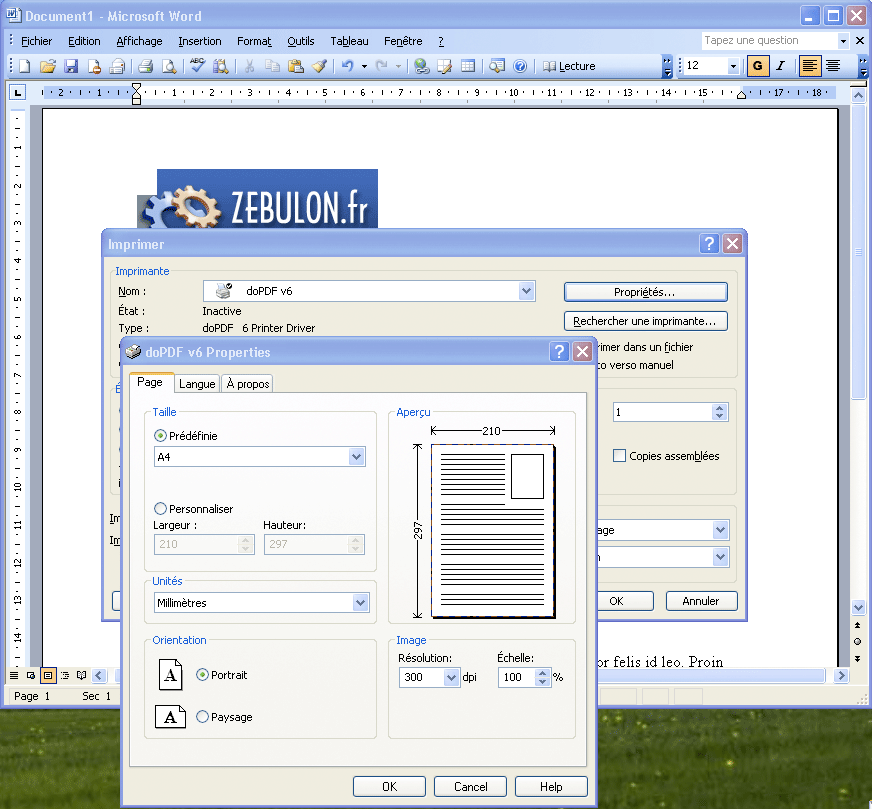Open the Tableau menu

(349, 41)
